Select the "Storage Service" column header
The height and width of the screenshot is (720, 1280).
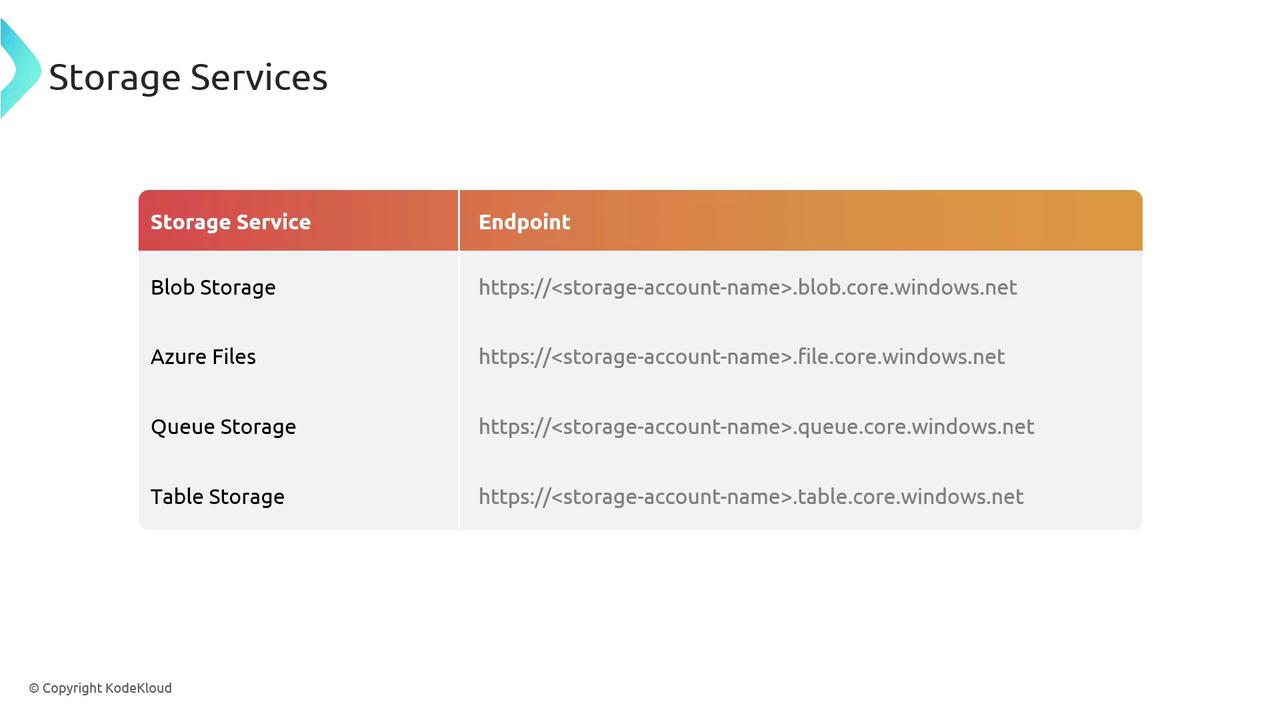pyautogui.click(x=230, y=222)
